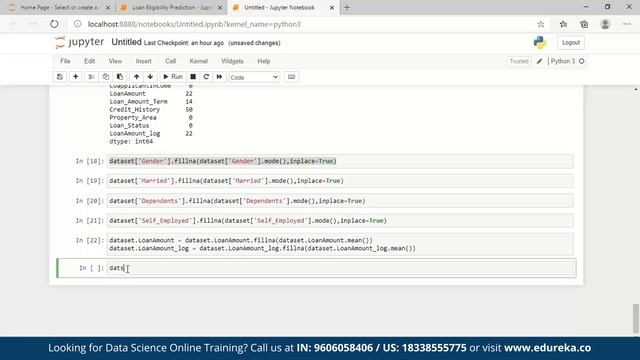Image resolution: width=640 pixels, height=360 pixels.
Task: Open the View menu
Action: (115, 61)
